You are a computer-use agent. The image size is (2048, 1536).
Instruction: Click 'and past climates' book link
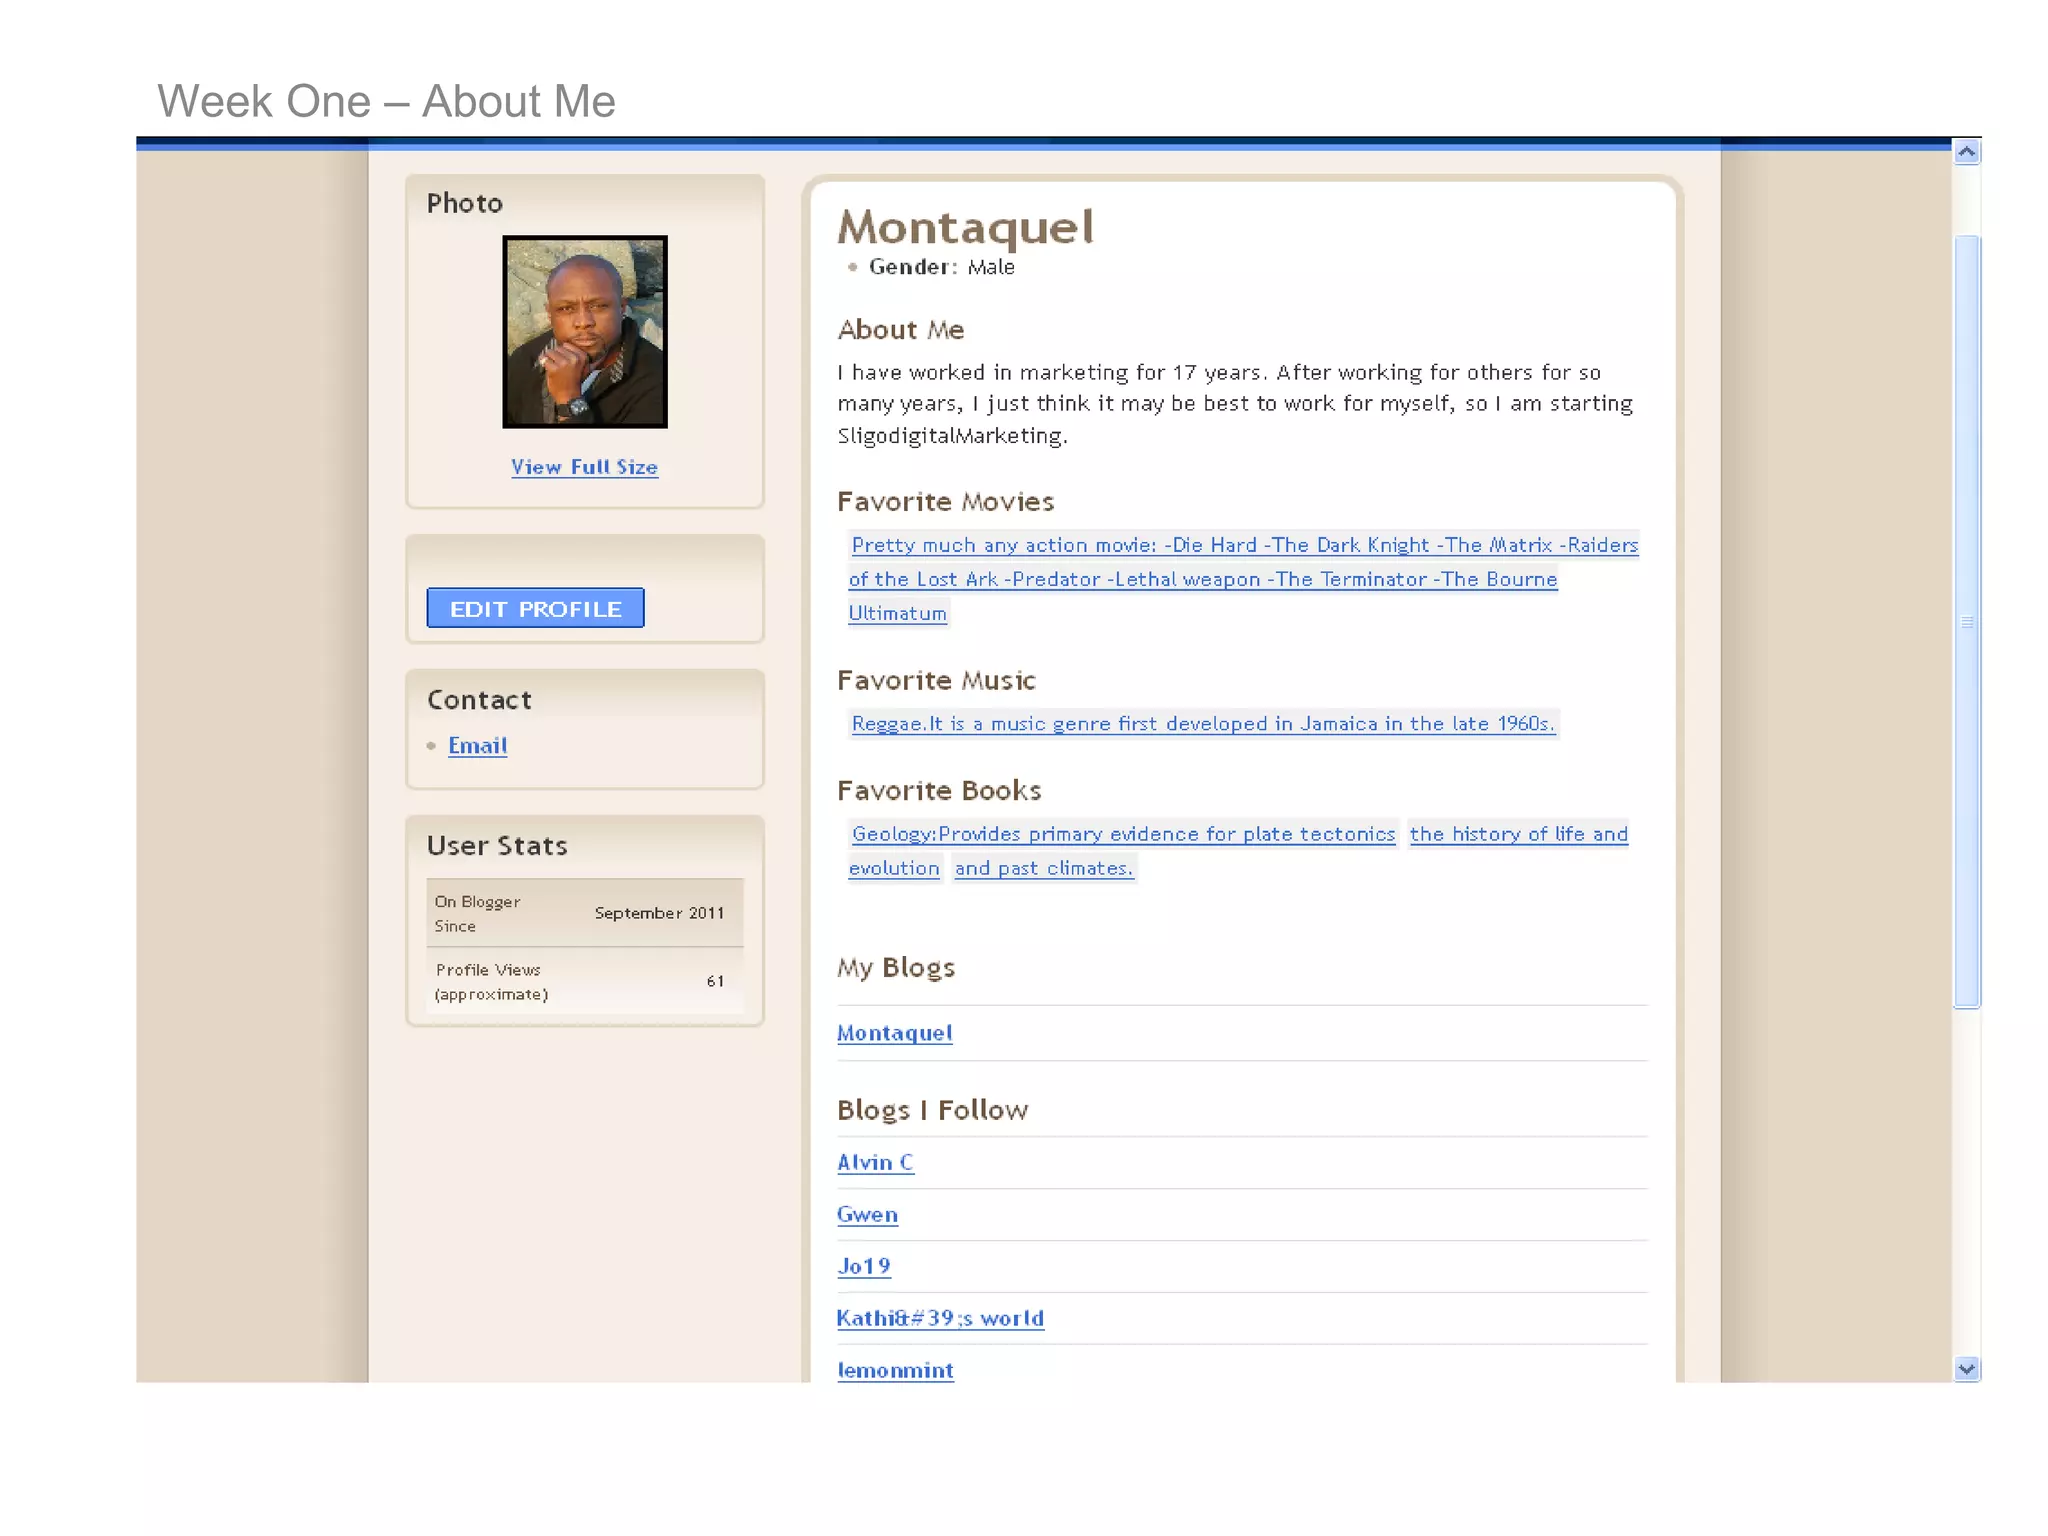1043,868
